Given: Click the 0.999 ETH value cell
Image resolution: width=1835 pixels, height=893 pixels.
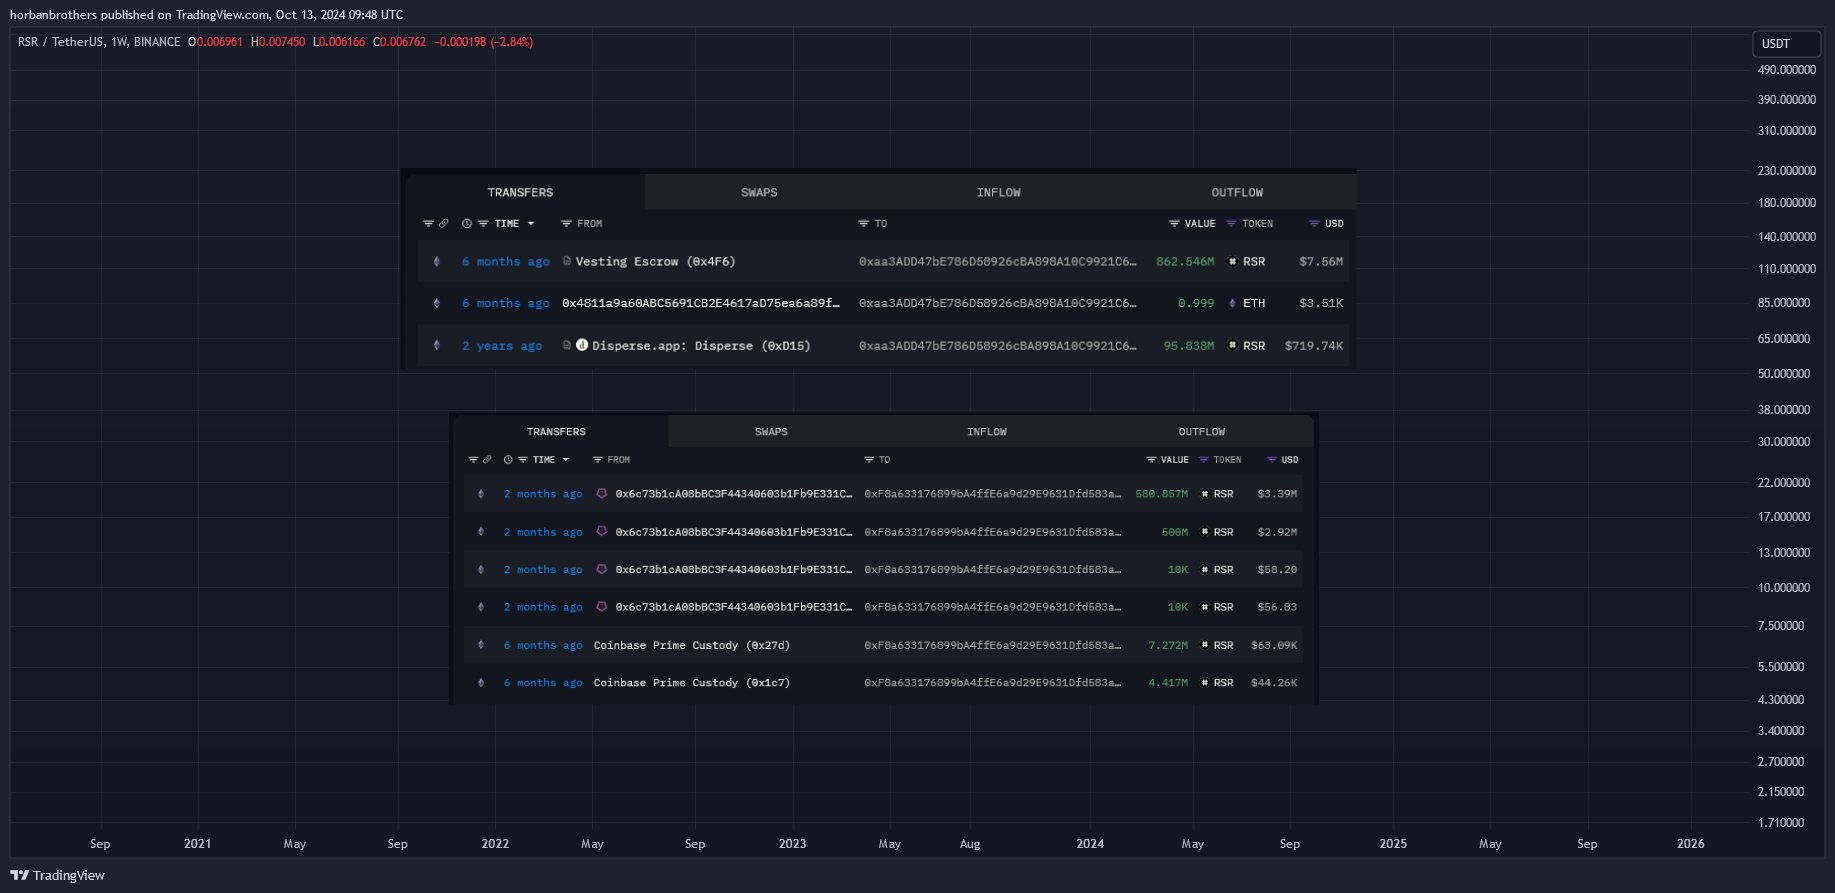Looking at the screenshot, I should click(1196, 303).
